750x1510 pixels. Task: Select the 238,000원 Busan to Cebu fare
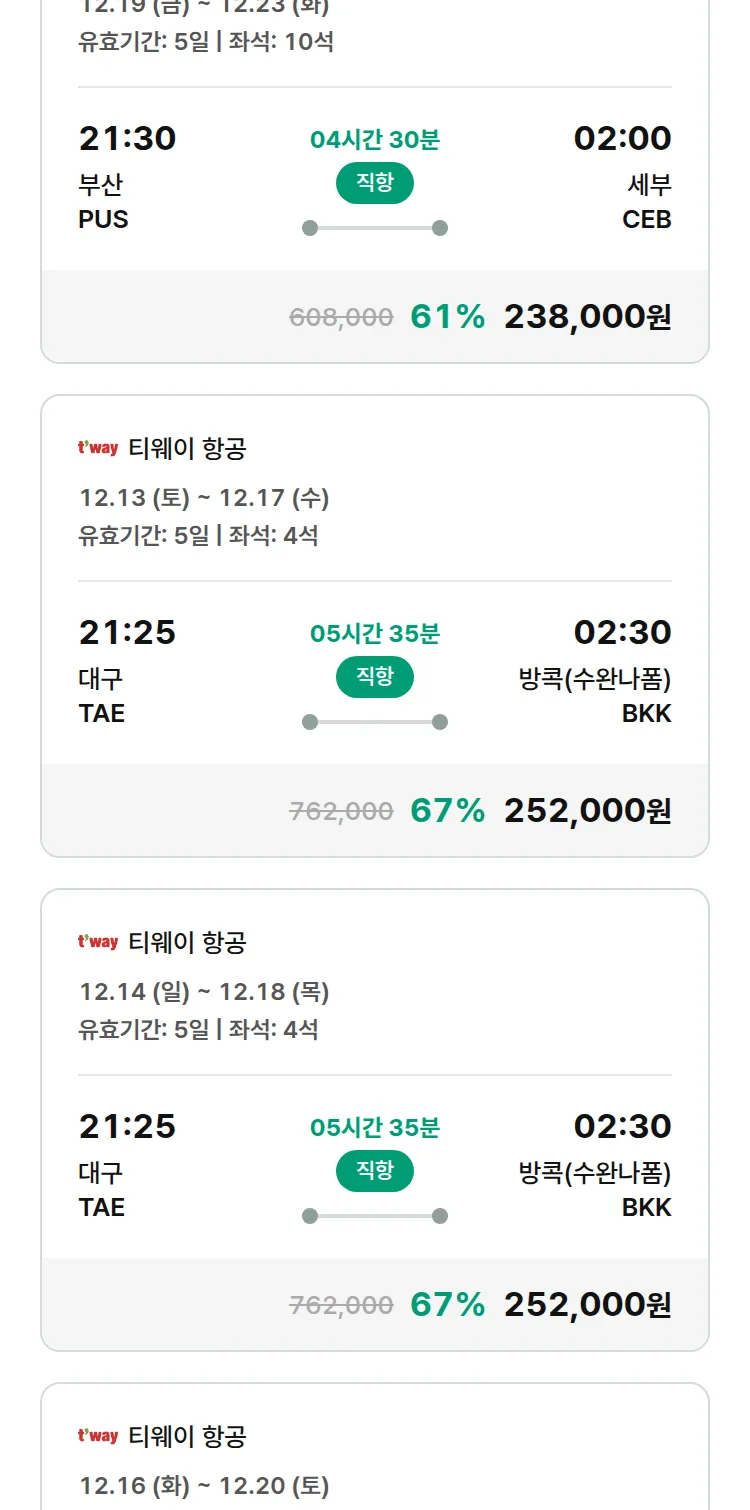point(587,317)
